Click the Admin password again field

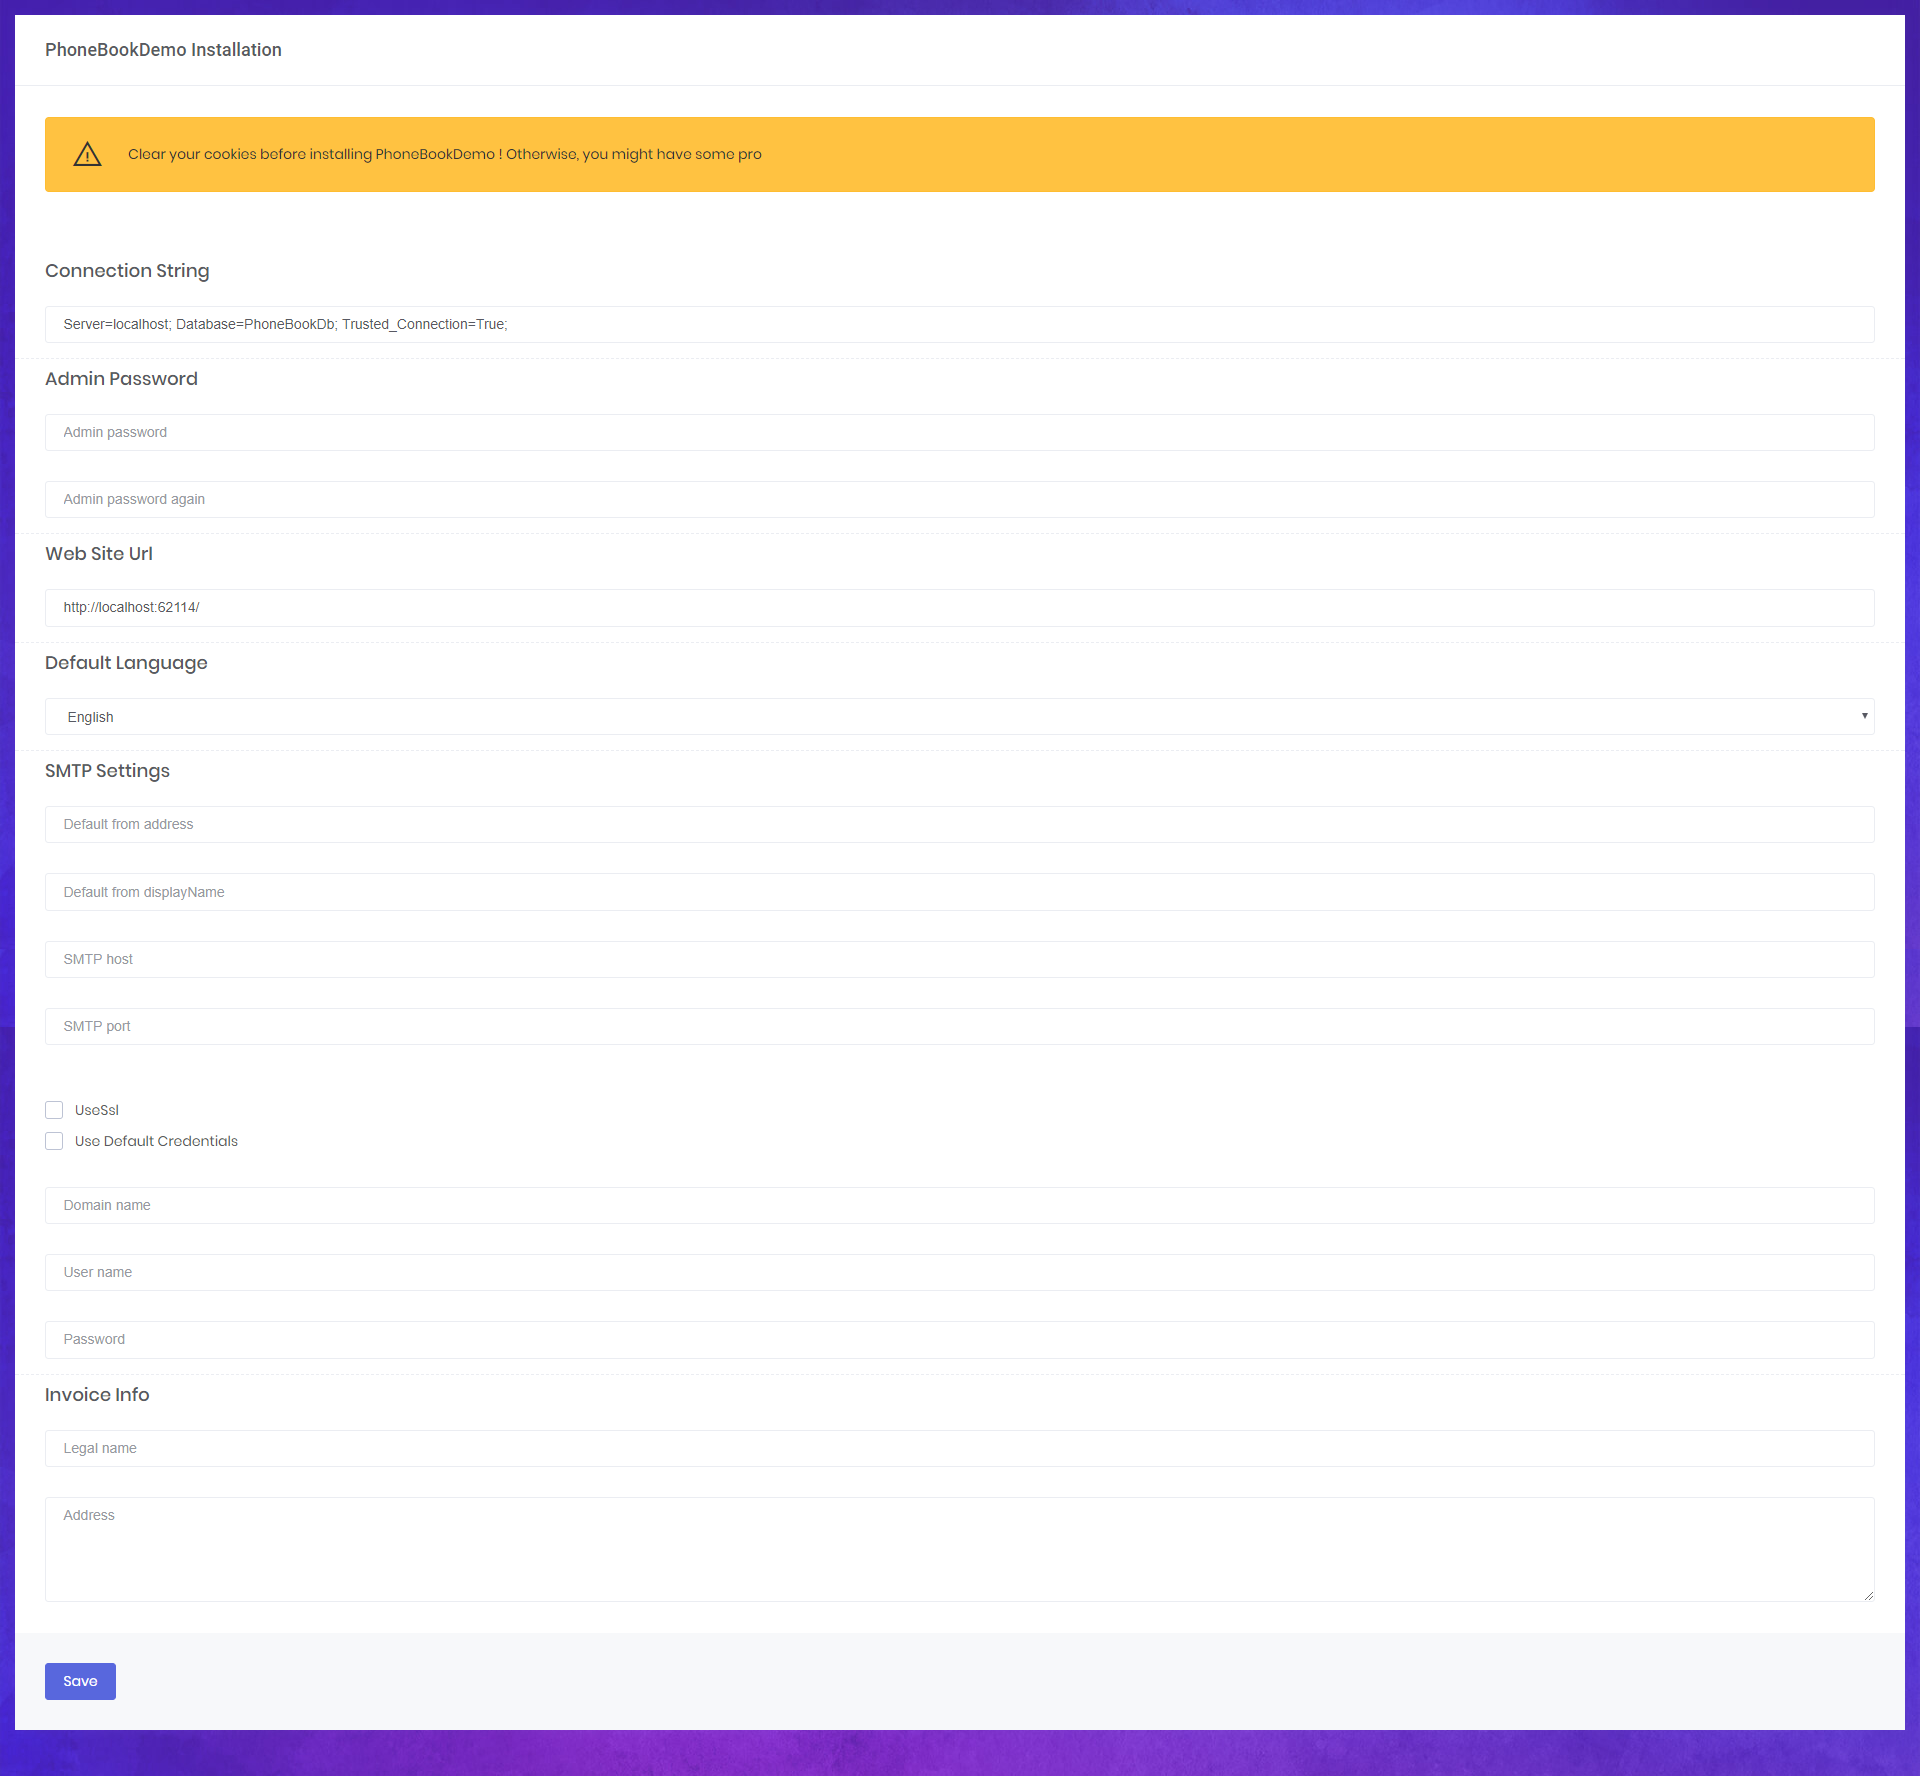click(x=959, y=499)
